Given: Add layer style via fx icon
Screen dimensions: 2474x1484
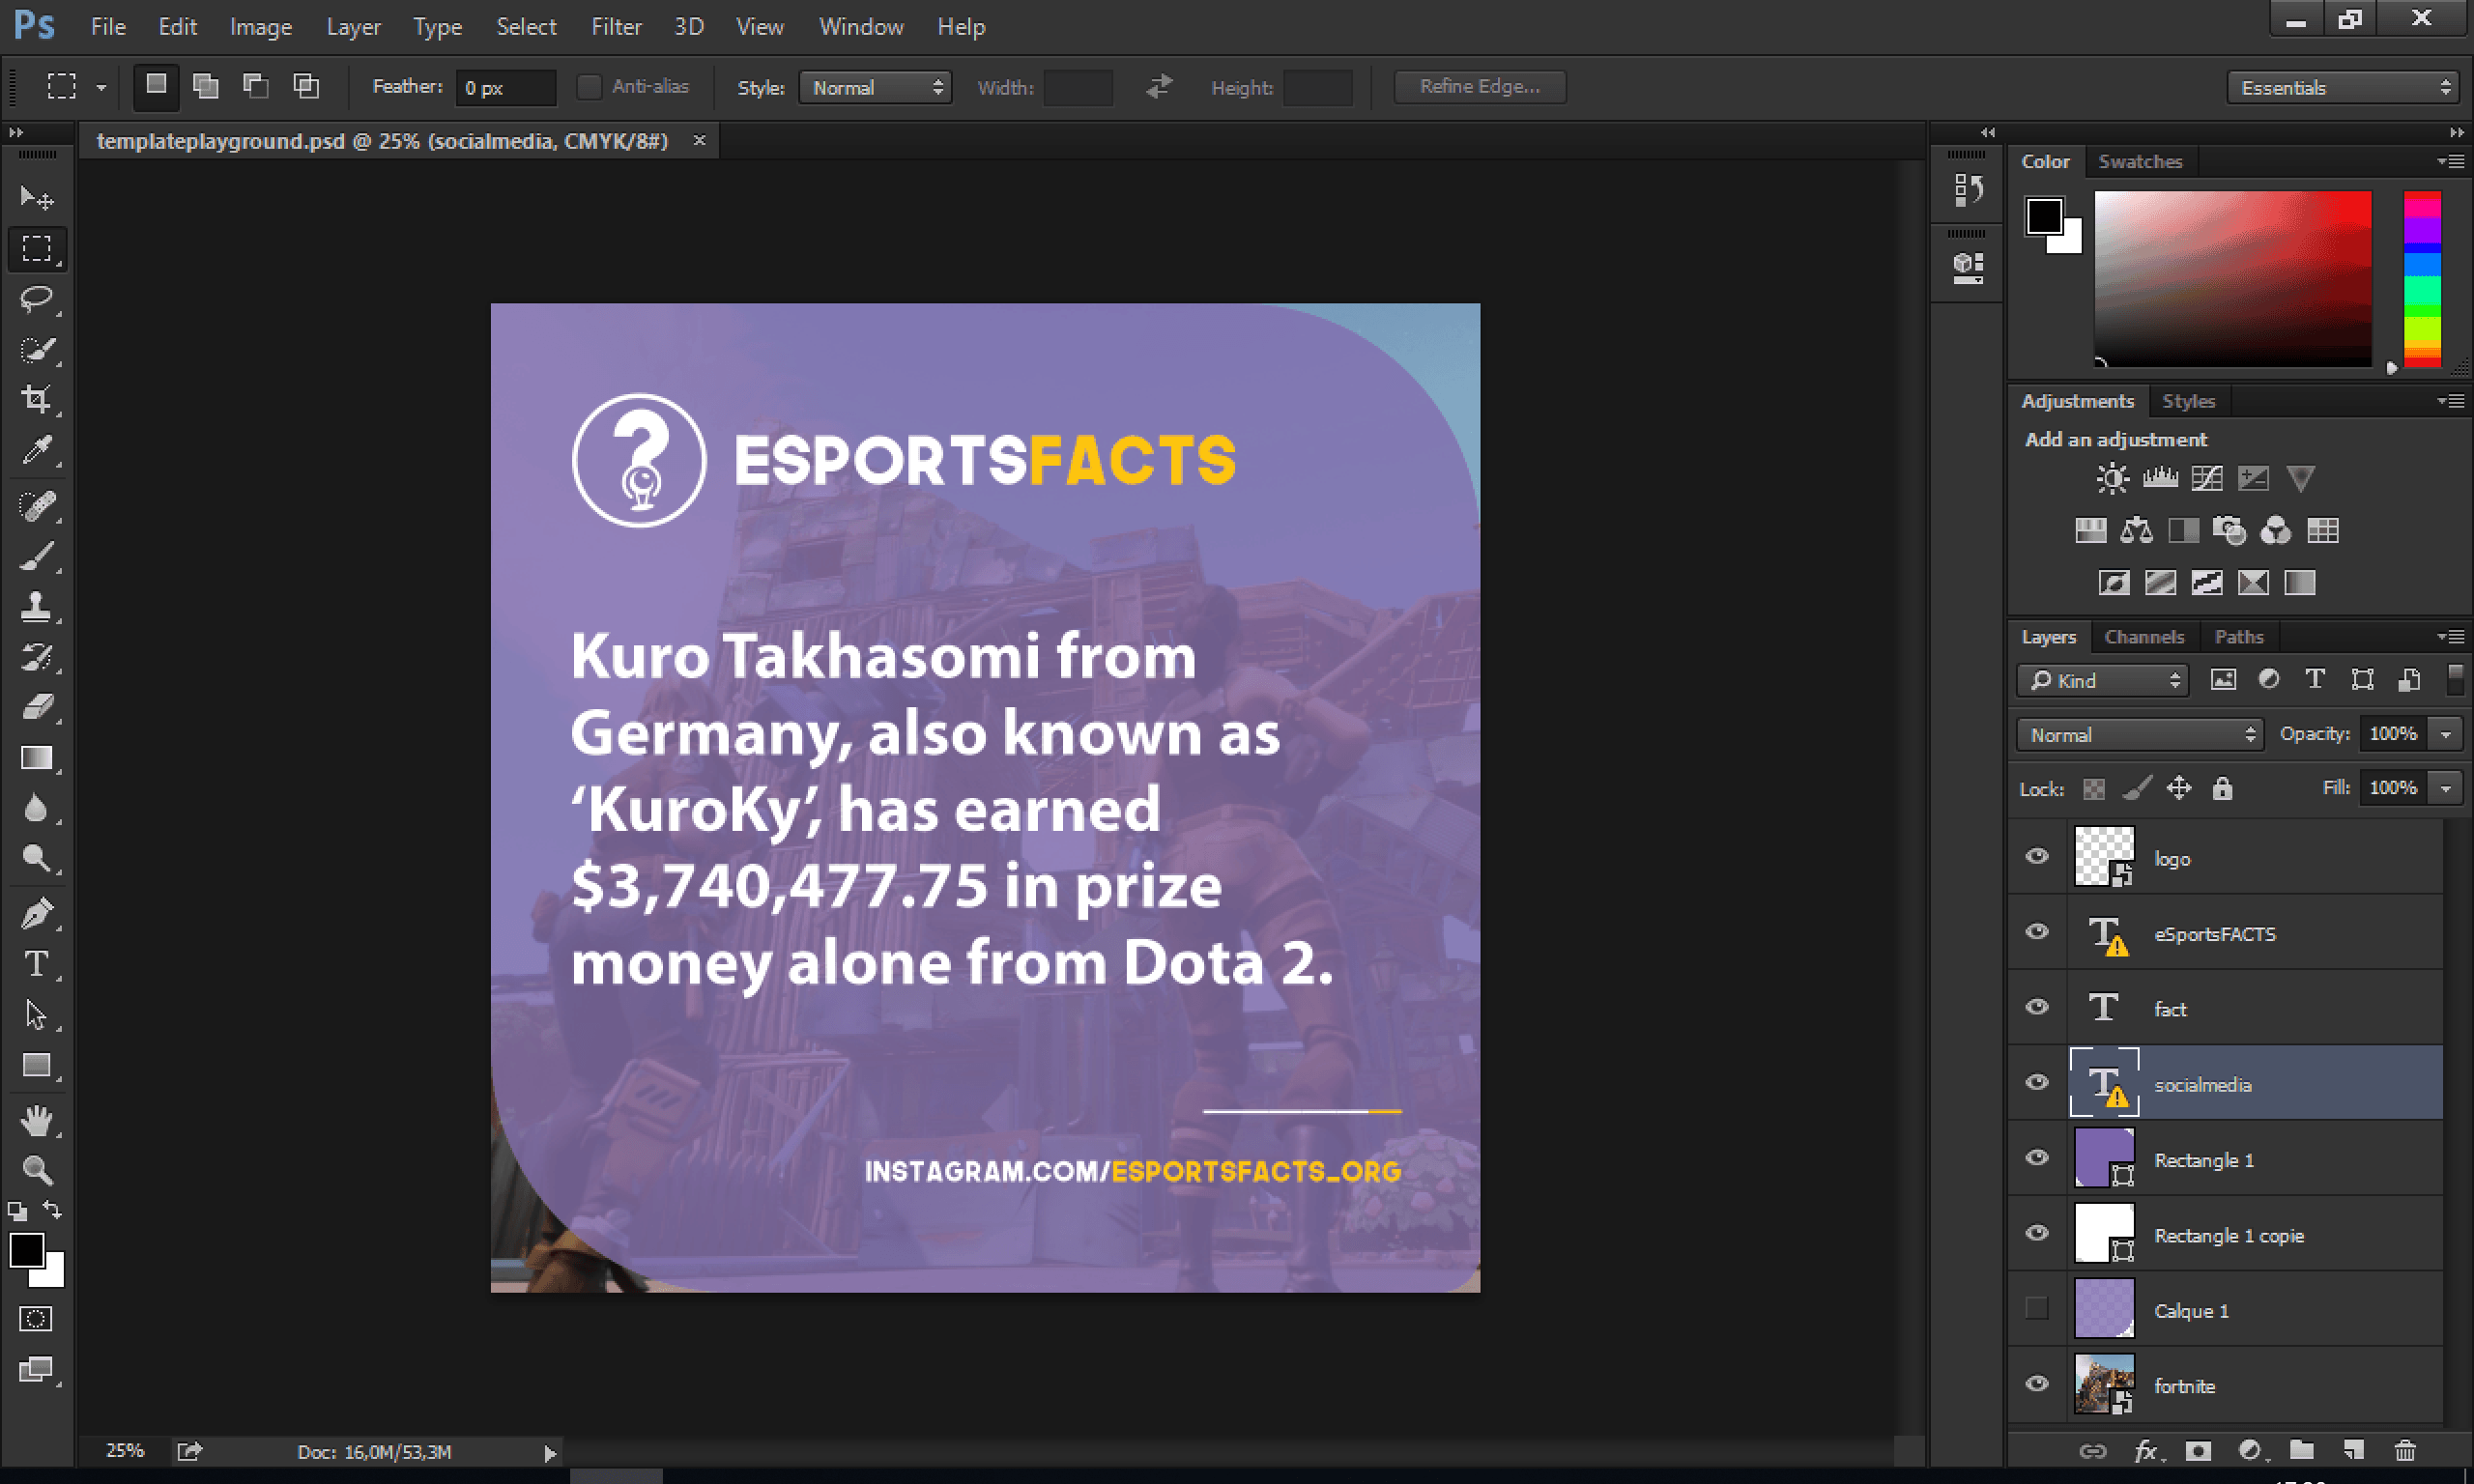Looking at the screenshot, I should point(2146,1451).
